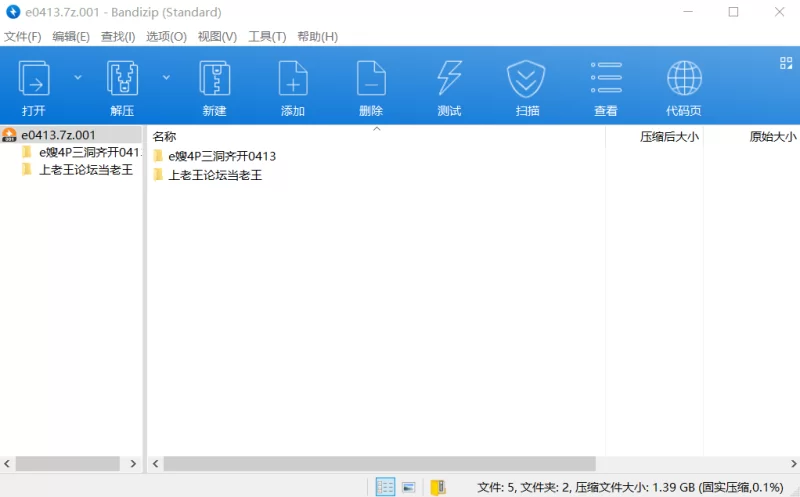The height and width of the screenshot is (497, 800).
Task: Minimize the Bandizip window
Action: pyautogui.click(x=687, y=12)
